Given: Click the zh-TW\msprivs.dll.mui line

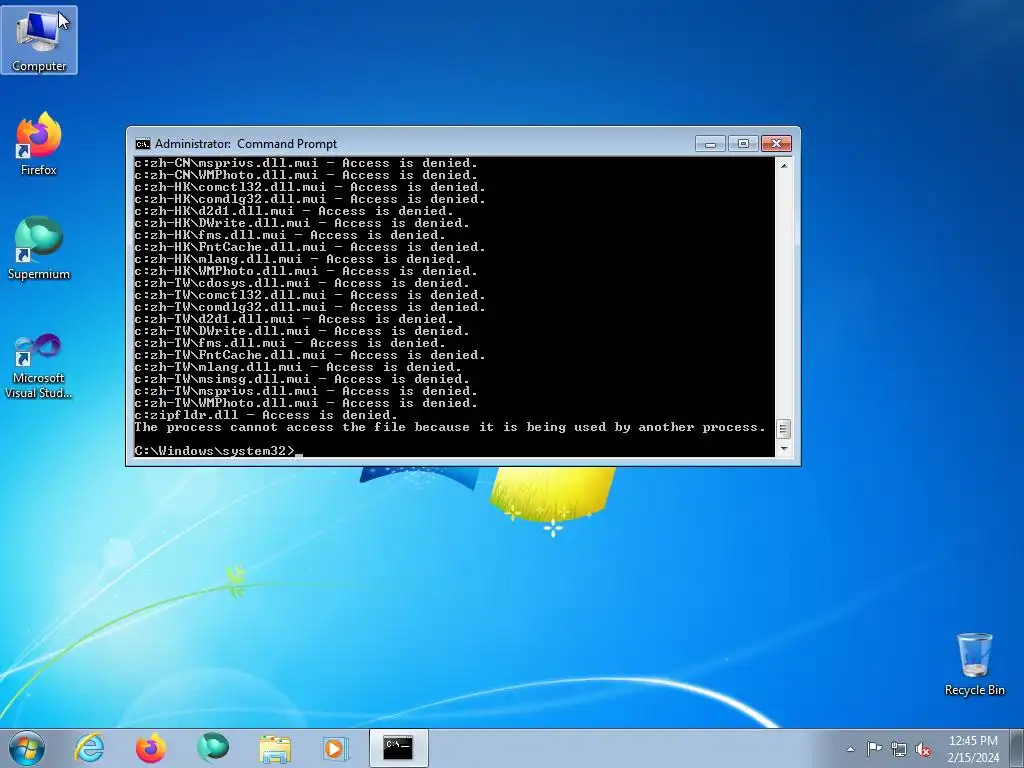Looking at the screenshot, I should [x=306, y=391].
